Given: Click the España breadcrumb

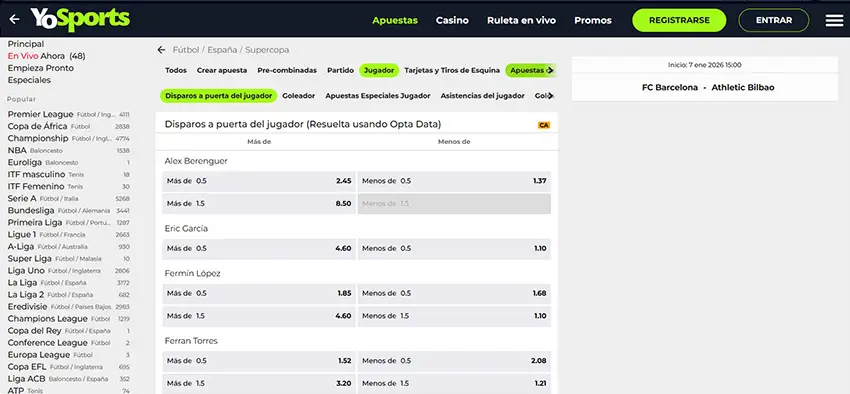Looking at the screenshot, I should [x=222, y=50].
